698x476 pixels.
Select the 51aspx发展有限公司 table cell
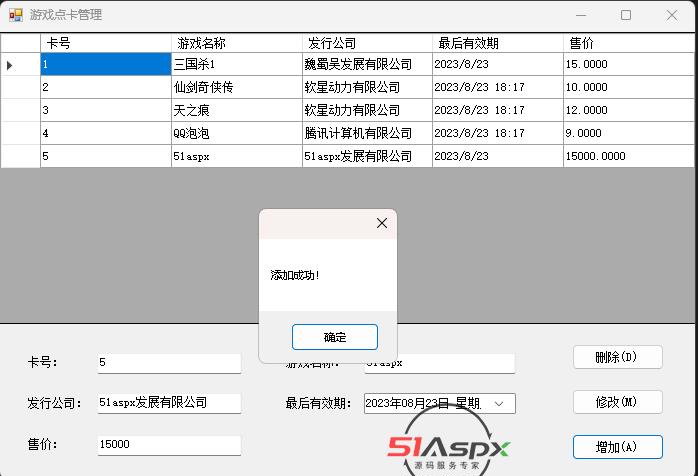click(367, 156)
